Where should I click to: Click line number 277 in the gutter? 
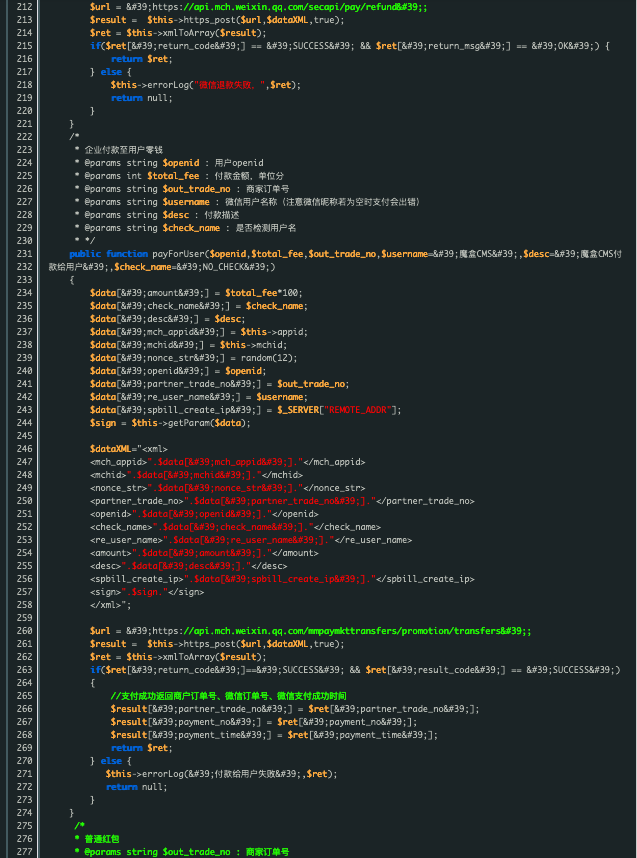25,852
